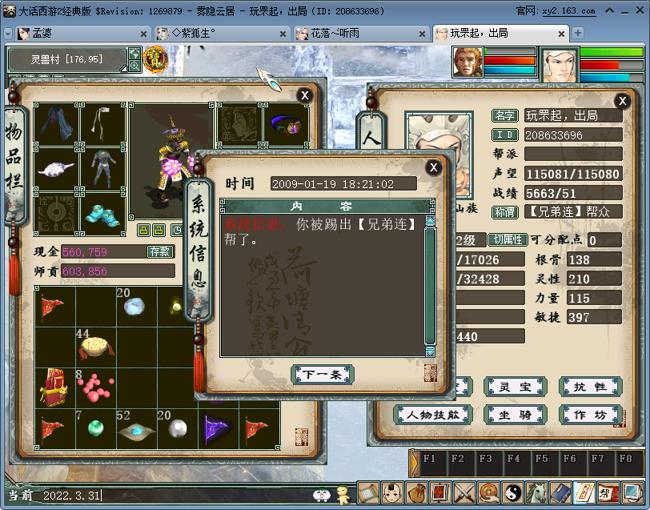The height and width of the screenshot is (510, 650).
Task: Close the 系统信息 message dialog
Action: (433, 167)
